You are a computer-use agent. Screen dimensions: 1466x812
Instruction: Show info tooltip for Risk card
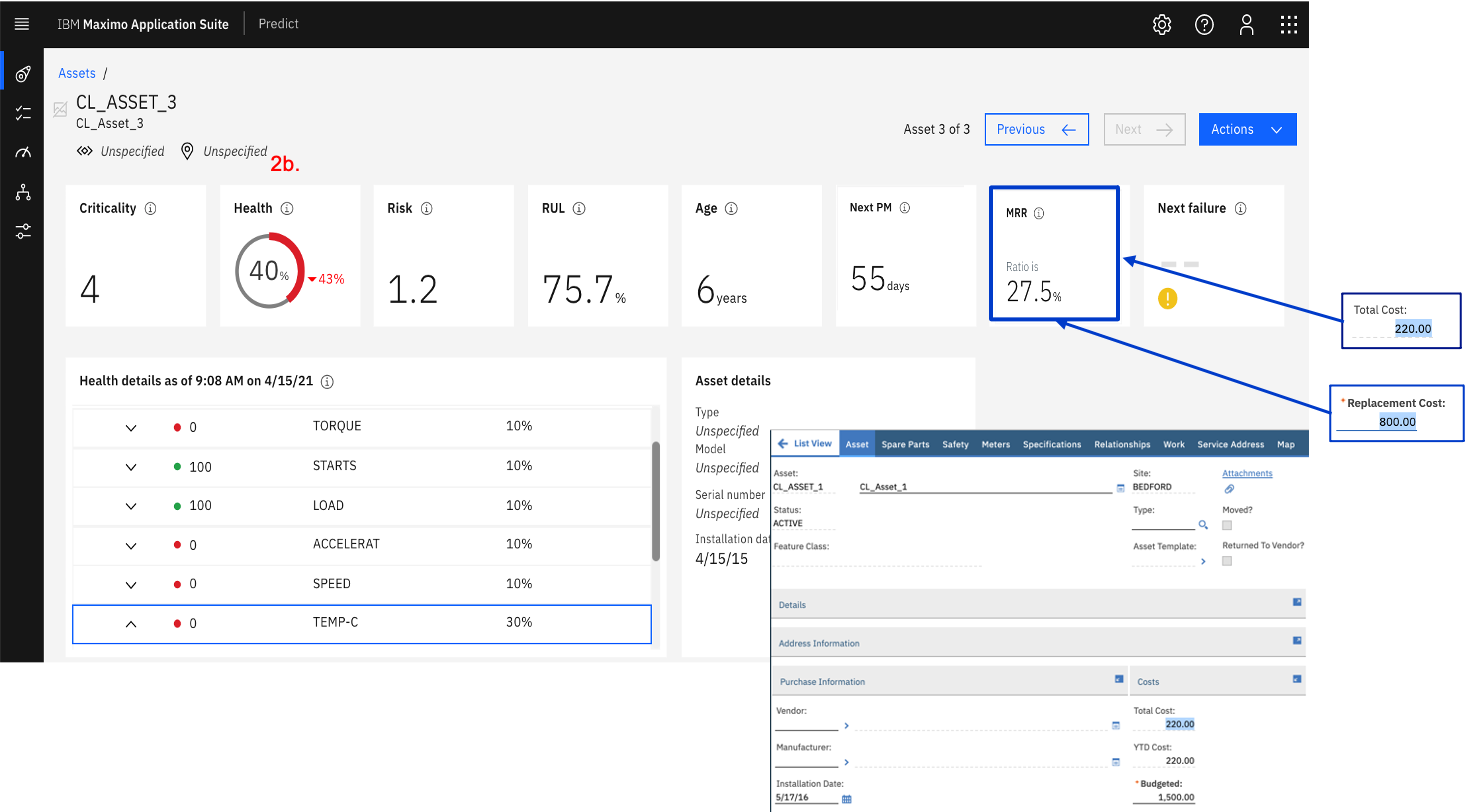426,209
